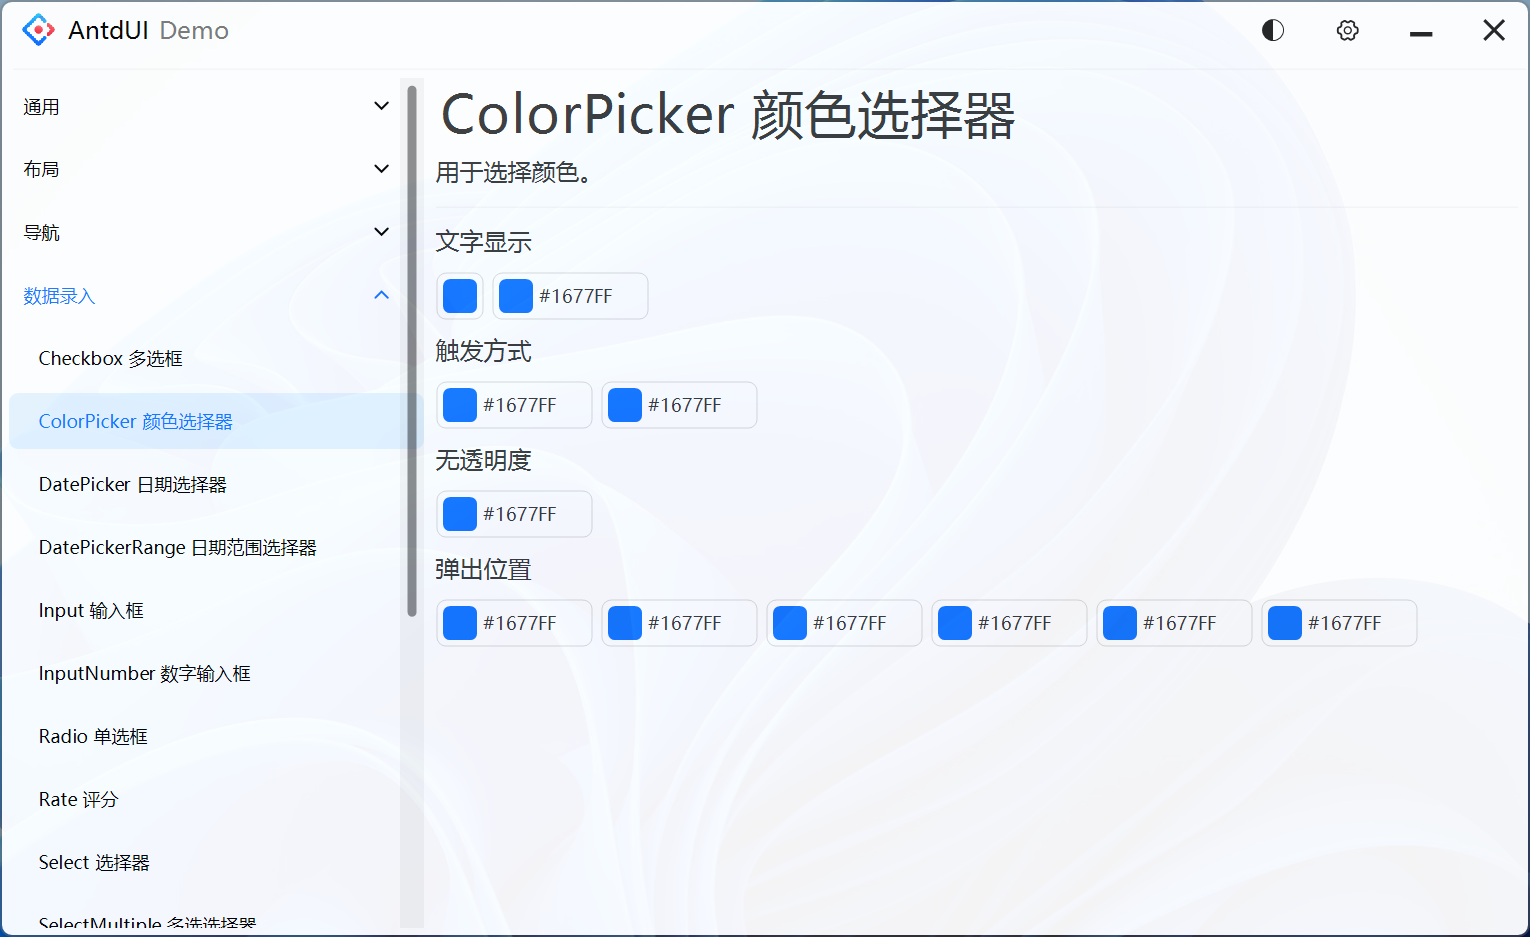Open the ColorPicker showing #1677FF under 文字显示

click(570, 296)
